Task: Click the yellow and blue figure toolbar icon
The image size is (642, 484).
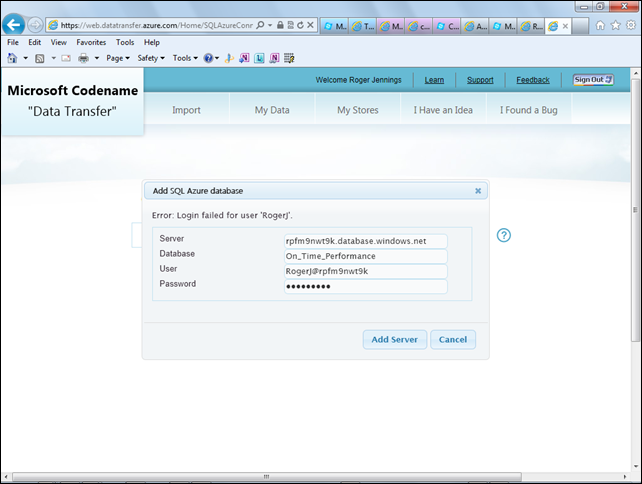Action: pyautogui.click(x=229, y=58)
